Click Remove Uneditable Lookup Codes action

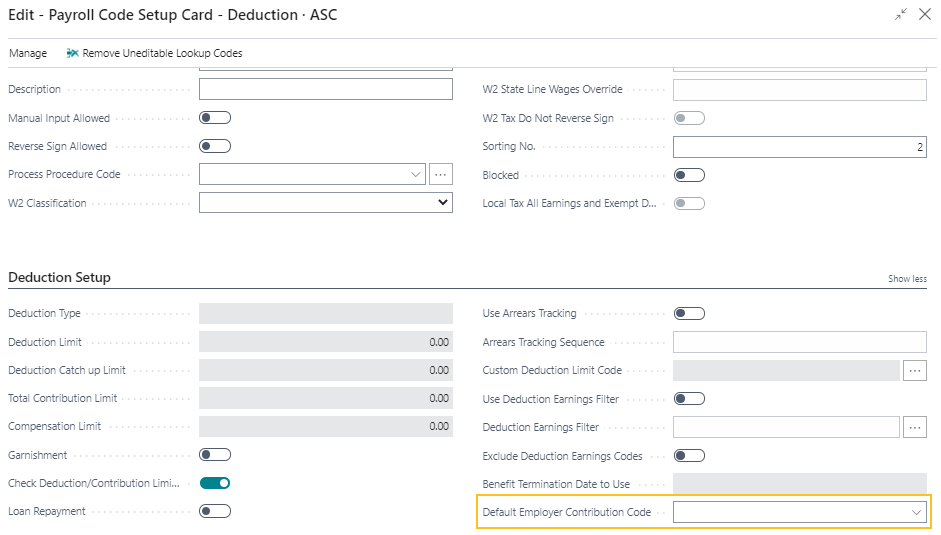click(x=162, y=53)
